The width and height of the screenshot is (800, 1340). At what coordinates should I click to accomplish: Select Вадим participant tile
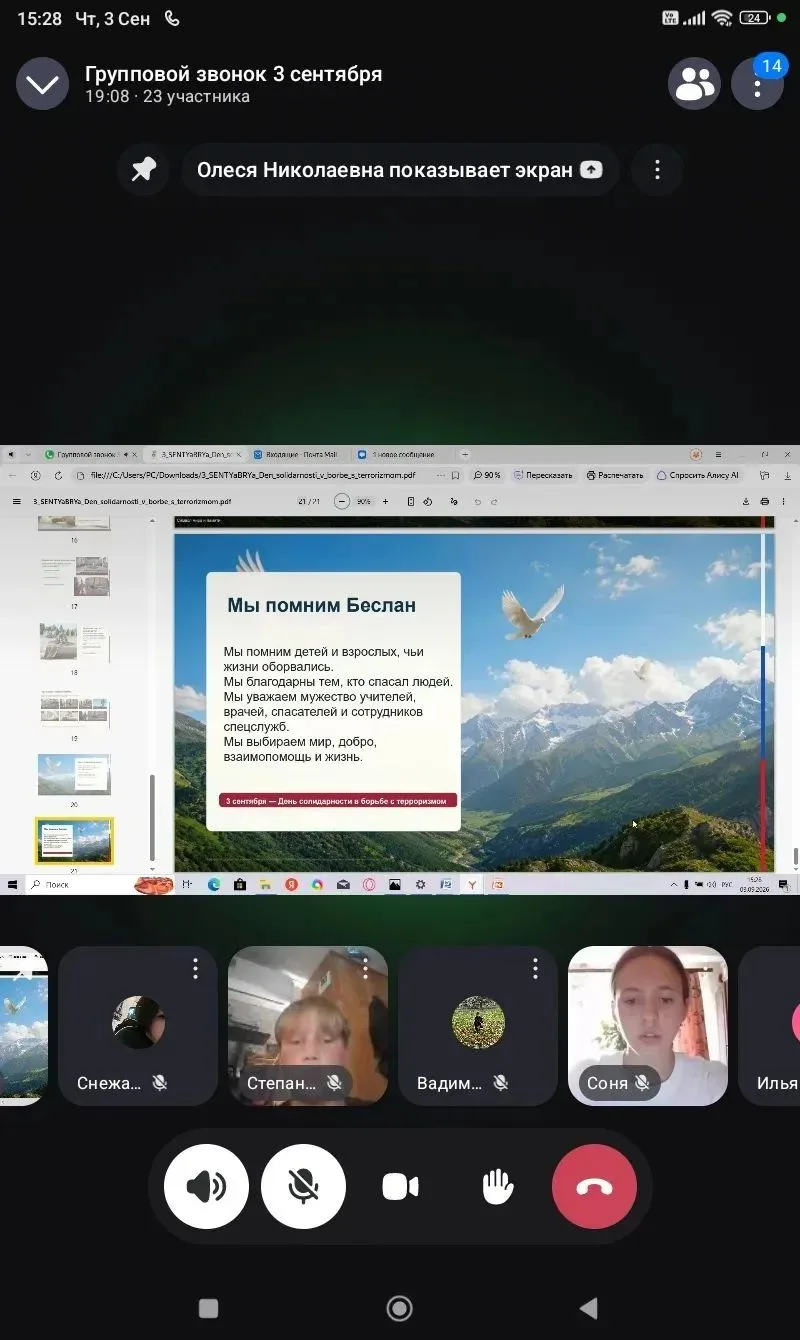(478, 1026)
